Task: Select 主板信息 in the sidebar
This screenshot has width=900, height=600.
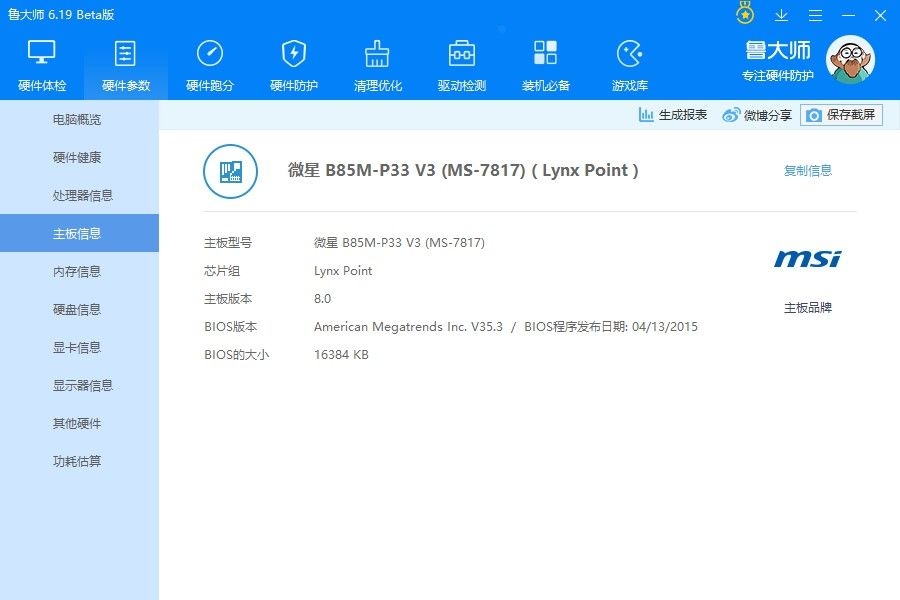Action: coord(79,233)
